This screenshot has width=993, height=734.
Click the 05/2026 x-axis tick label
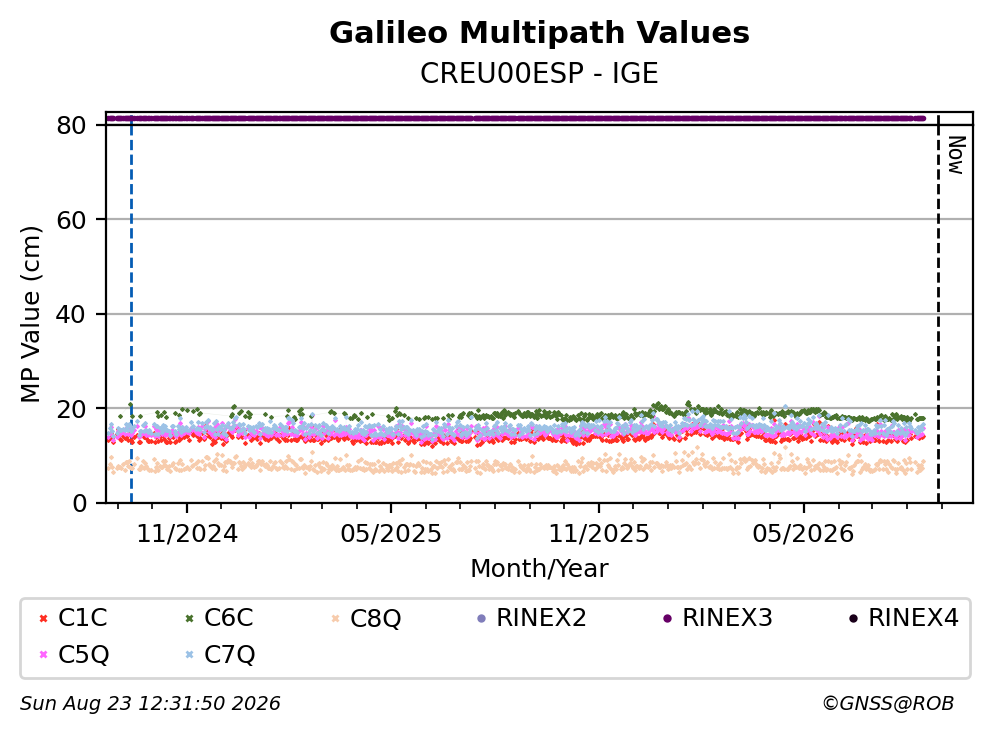(803, 534)
